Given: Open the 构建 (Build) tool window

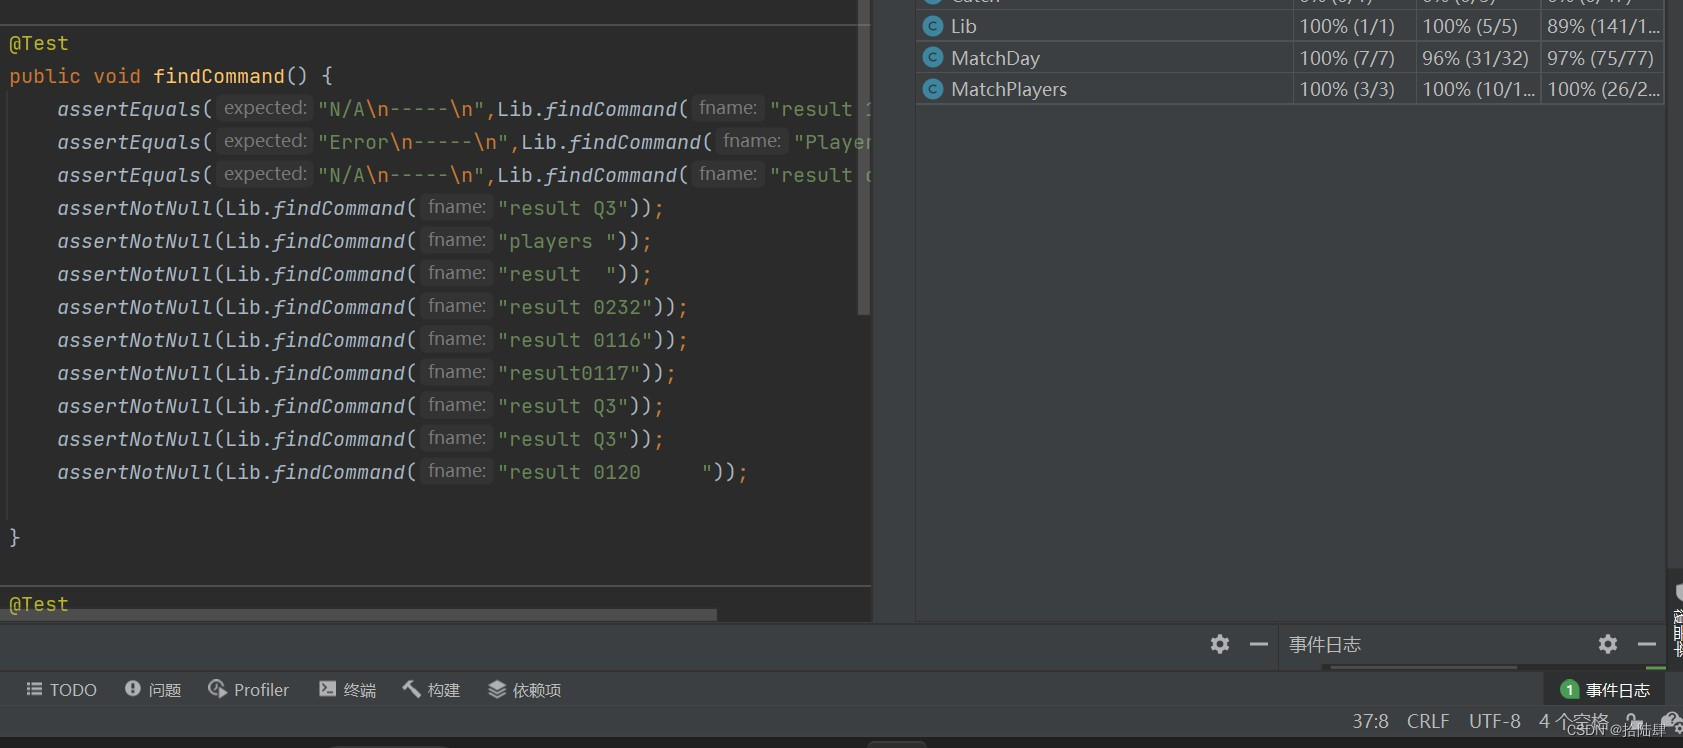Looking at the screenshot, I should pos(431,690).
